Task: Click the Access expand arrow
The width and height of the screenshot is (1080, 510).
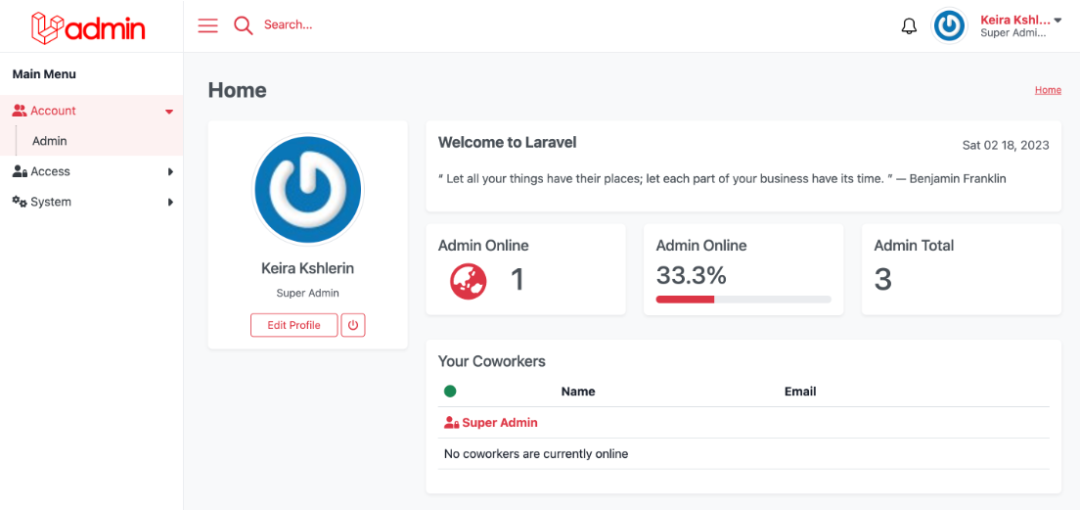Action: 170,172
